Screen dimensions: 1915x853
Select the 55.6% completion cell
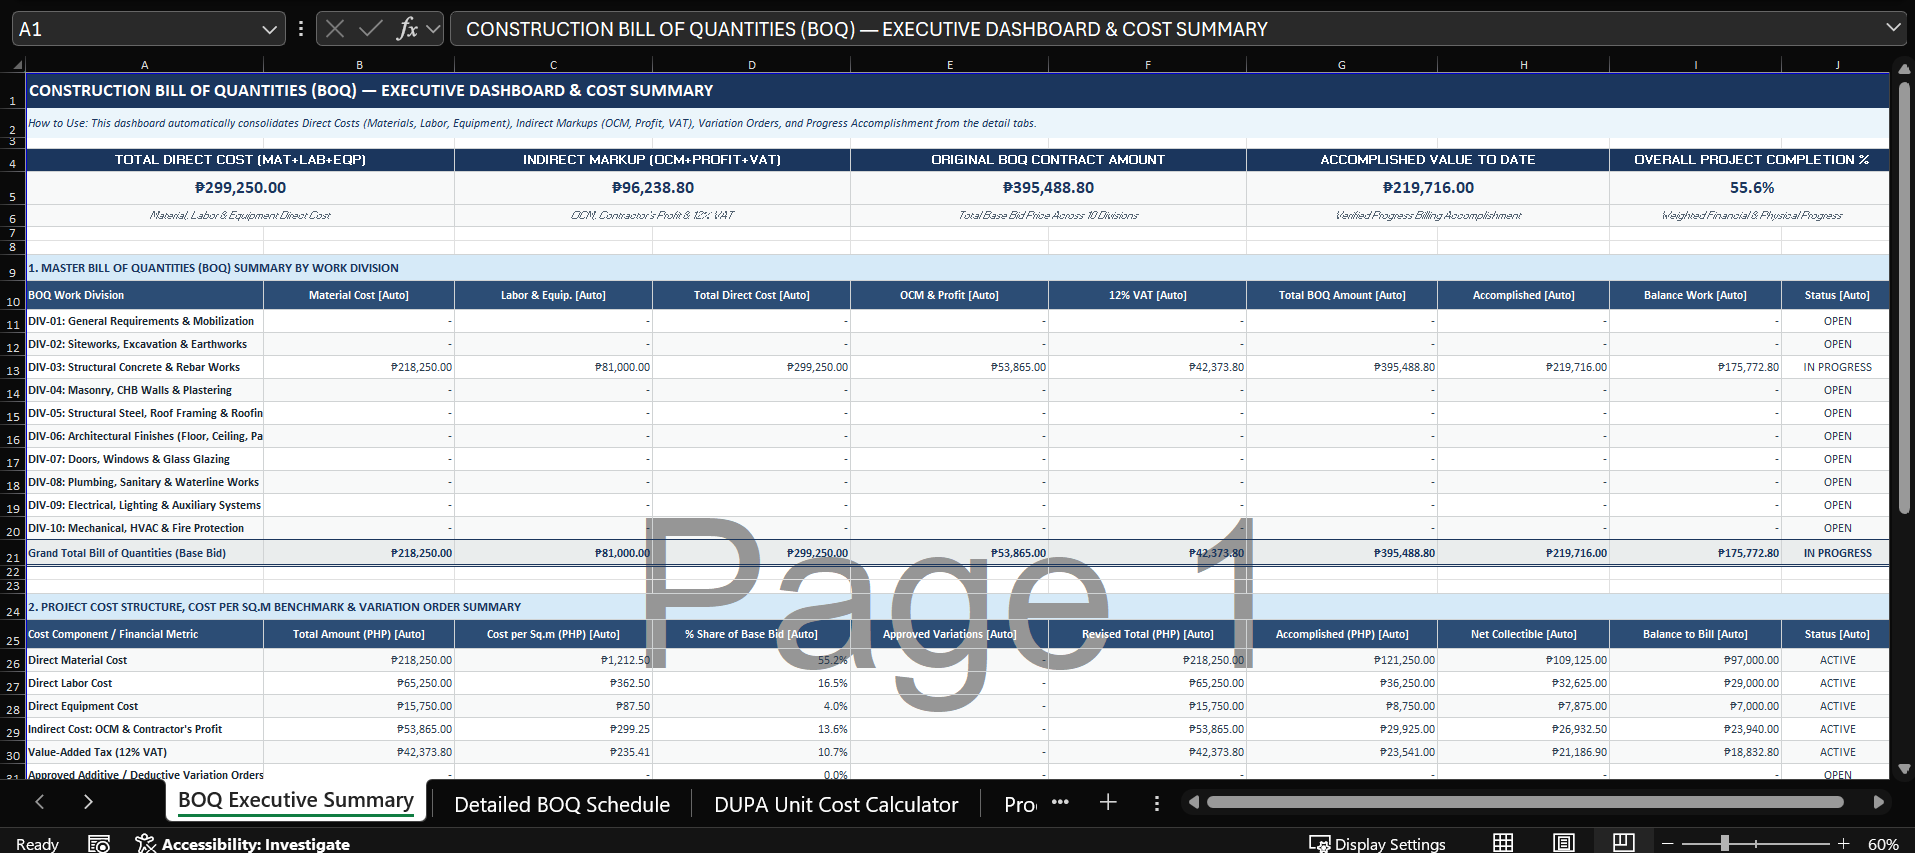point(1751,188)
